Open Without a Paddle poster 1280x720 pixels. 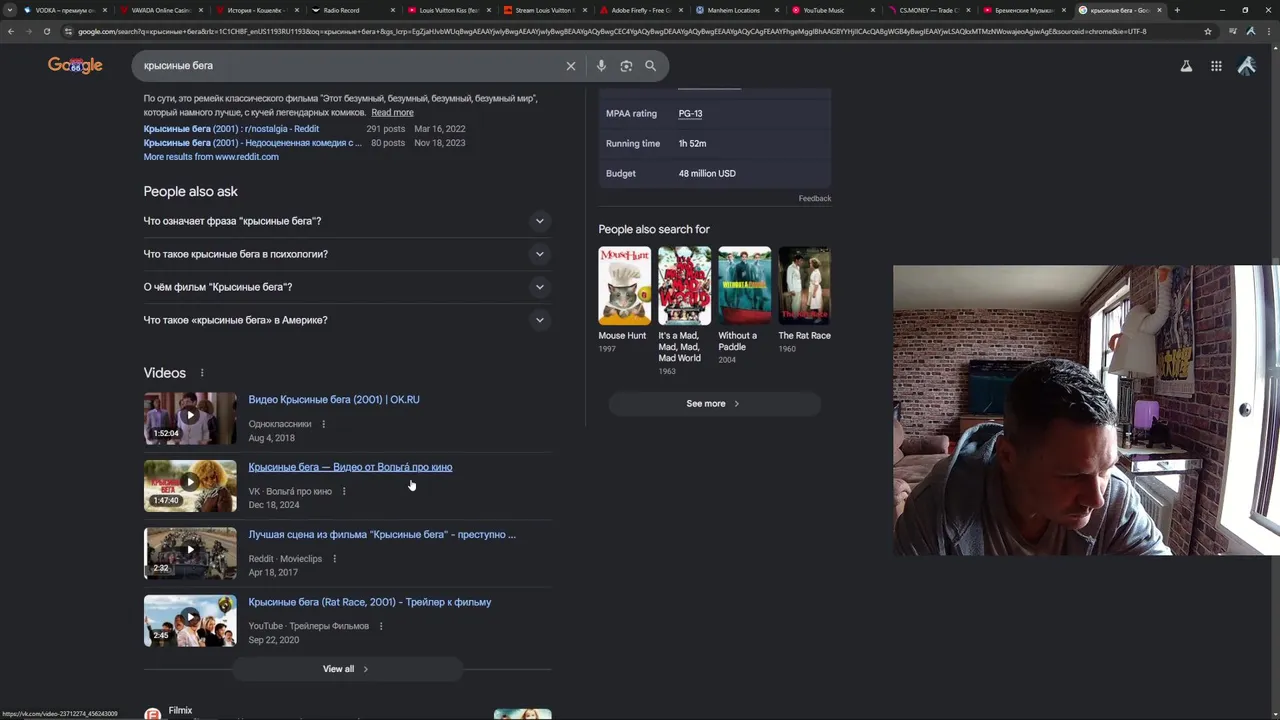[744, 286]
